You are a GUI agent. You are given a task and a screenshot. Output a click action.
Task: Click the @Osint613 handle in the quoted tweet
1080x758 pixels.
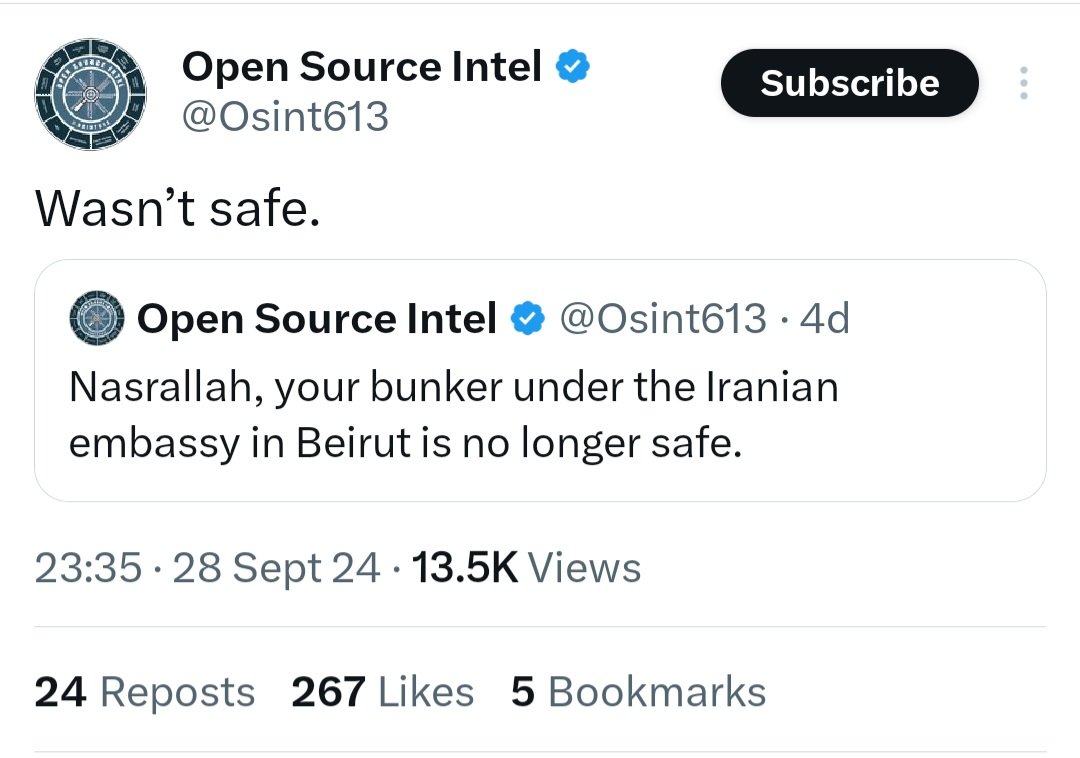coord(663,318)
